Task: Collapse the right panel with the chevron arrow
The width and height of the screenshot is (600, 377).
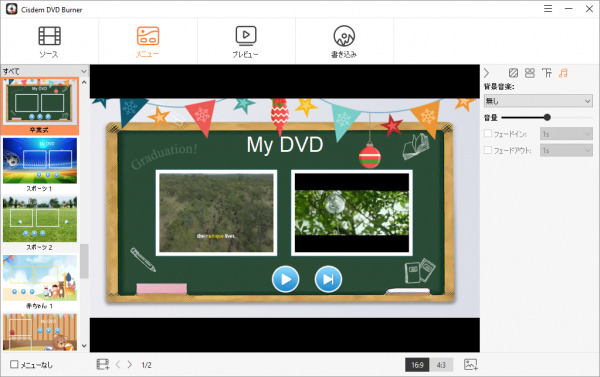Action: pyautogui.click(x=486, y=73)
